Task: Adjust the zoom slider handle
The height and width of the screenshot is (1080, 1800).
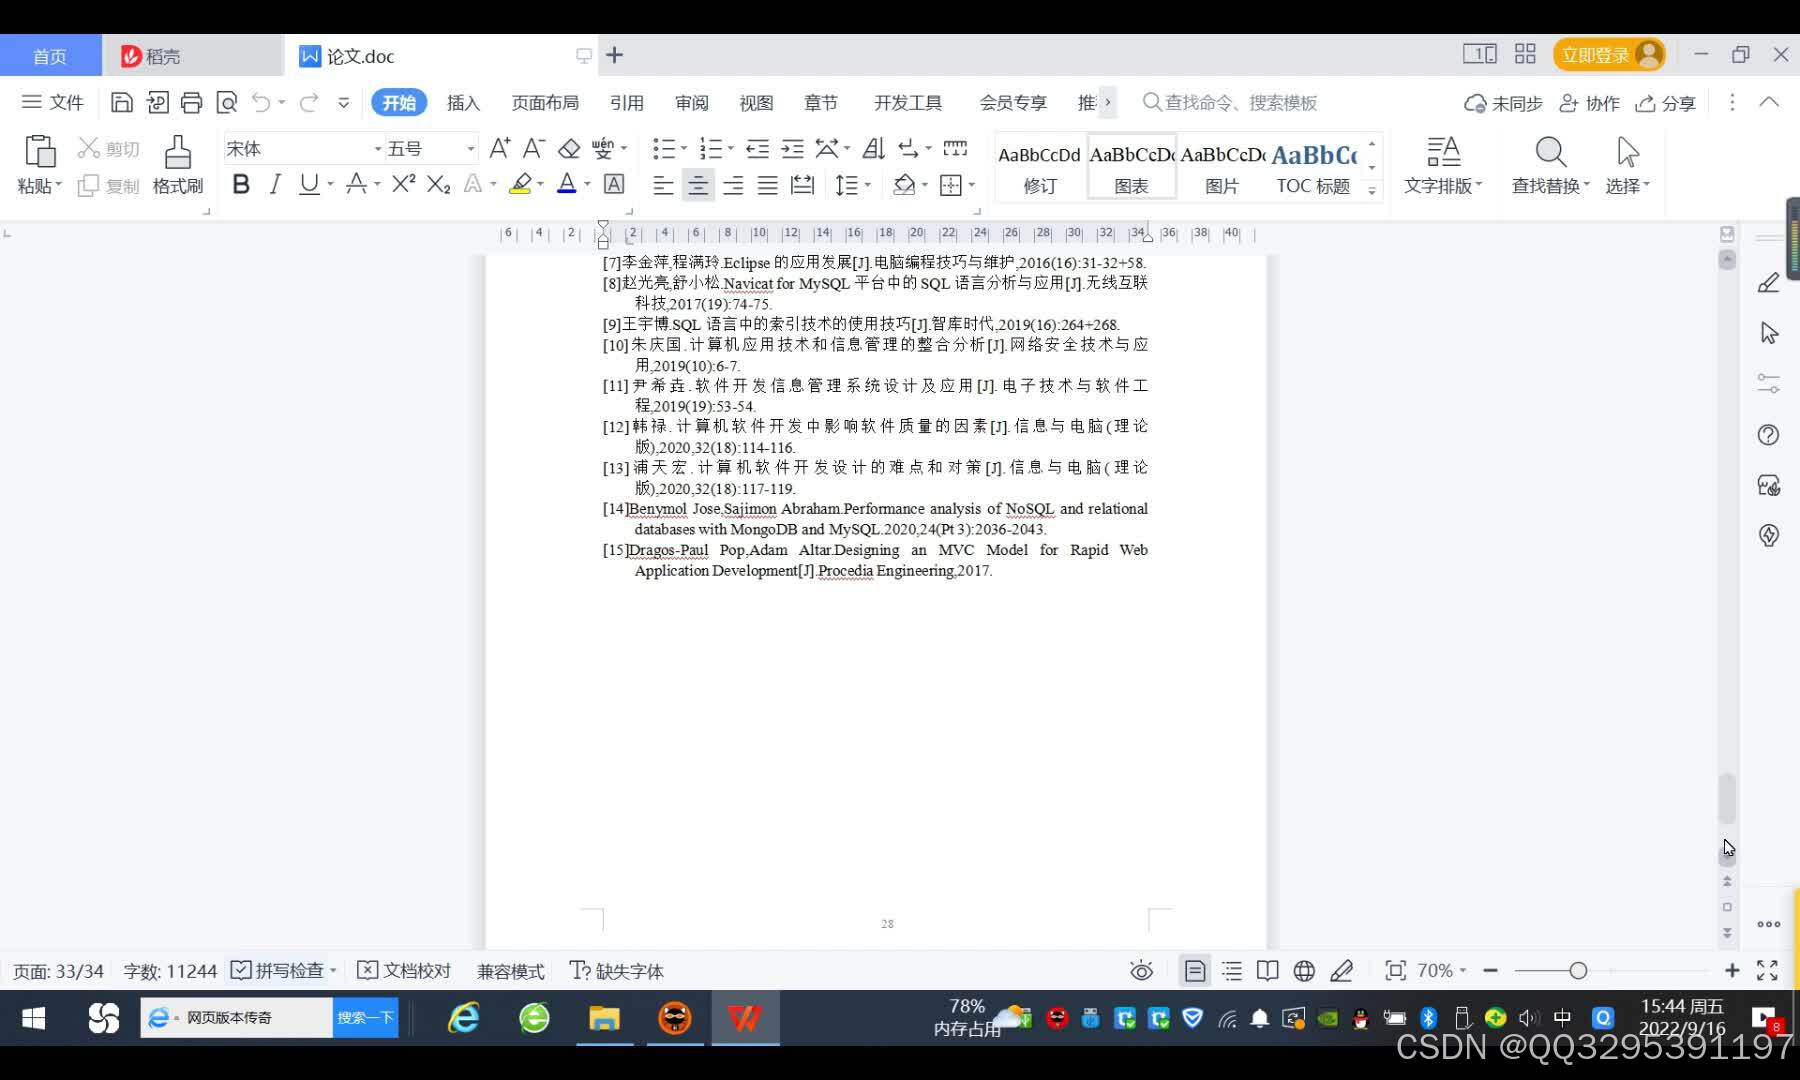Action: [1578, 971]
